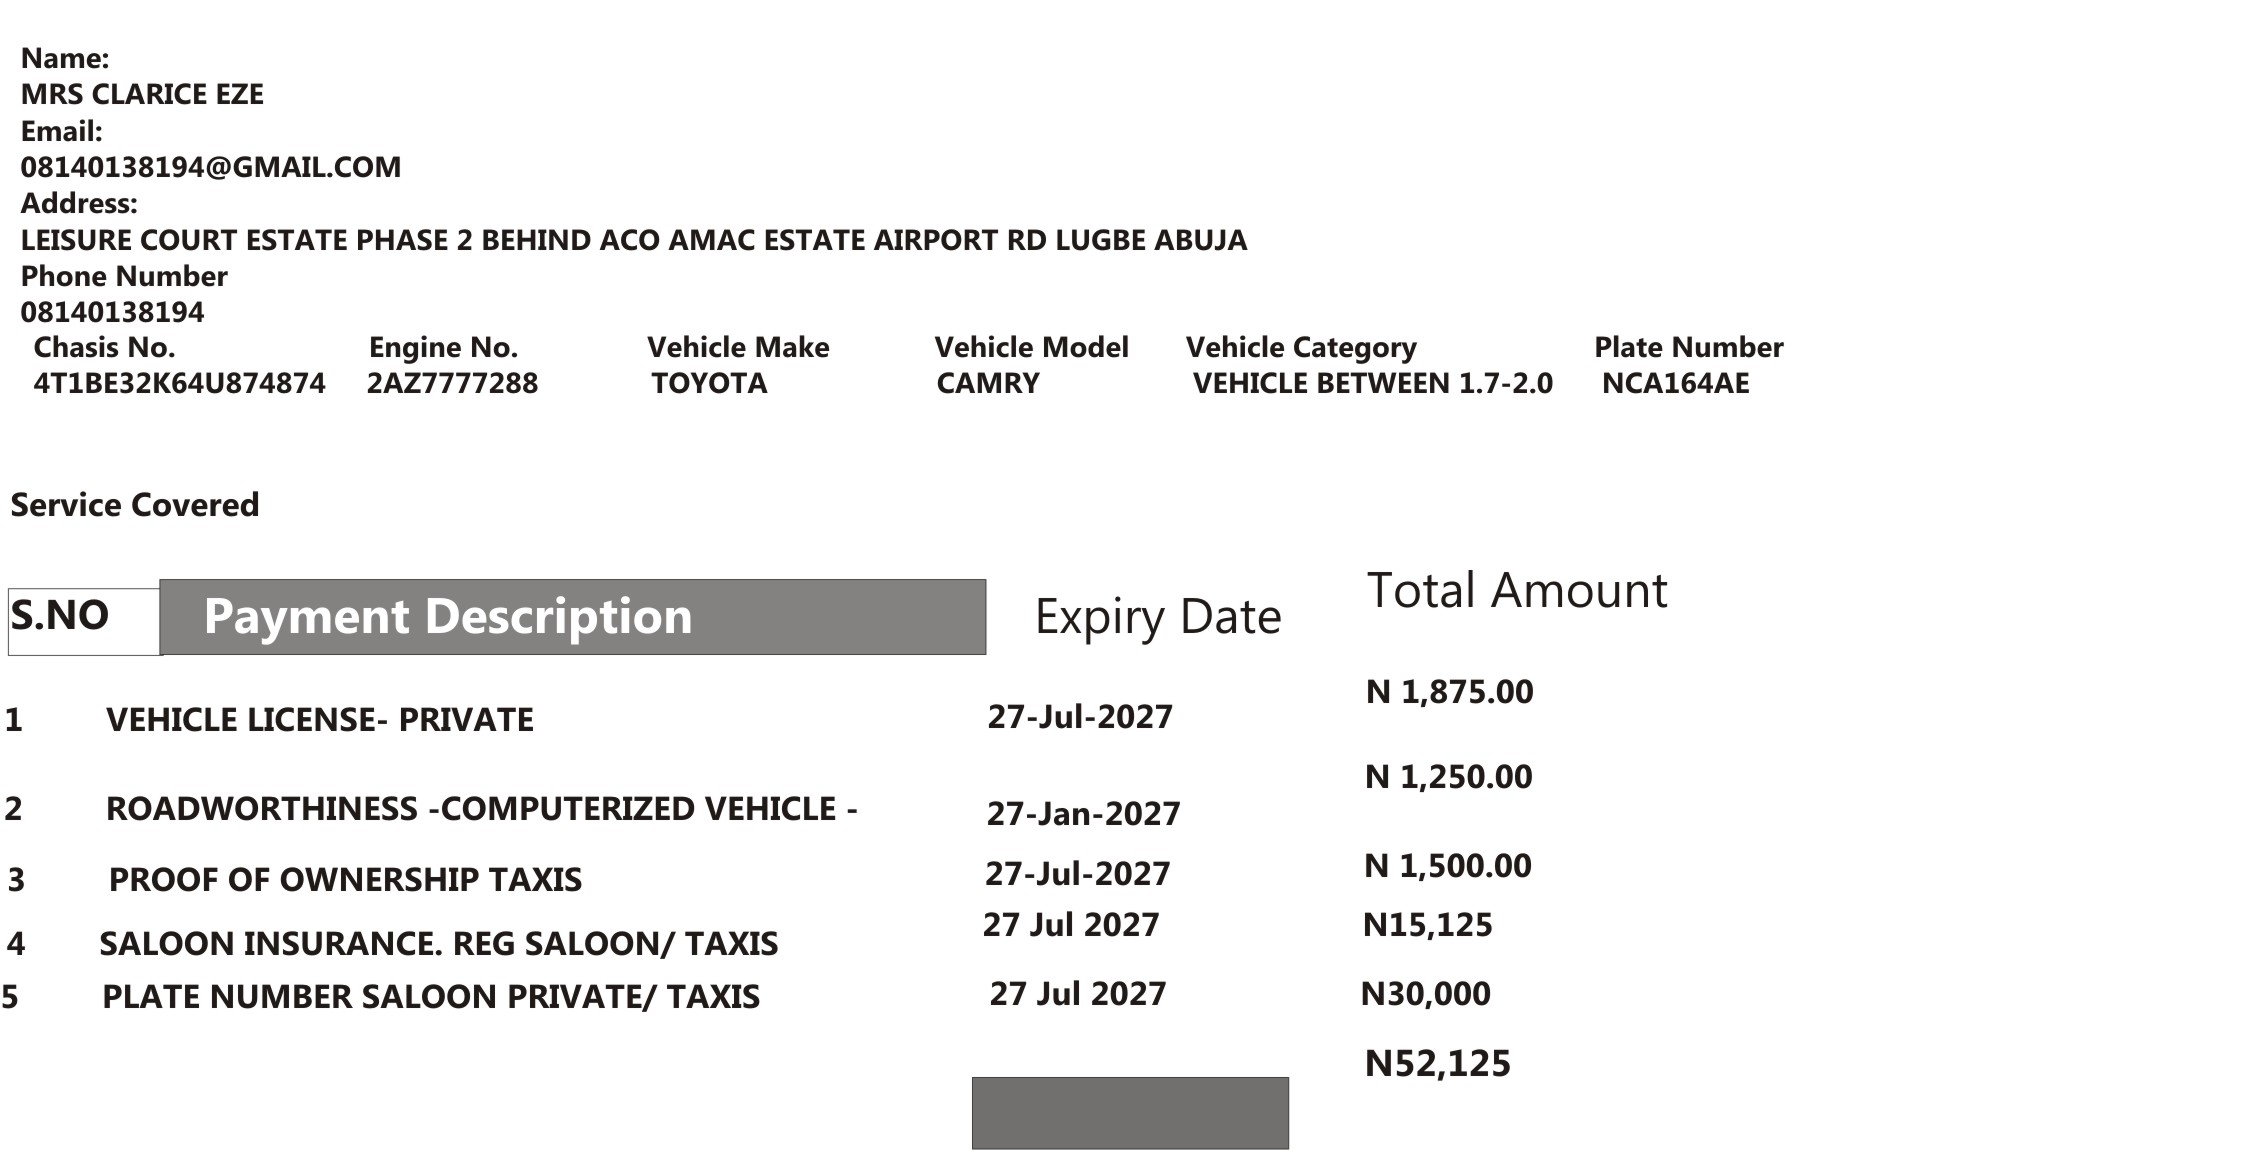Click the engine number 2AZ7777288
This screenshot has height=1150, width=2252.
(x=452, y=383)
